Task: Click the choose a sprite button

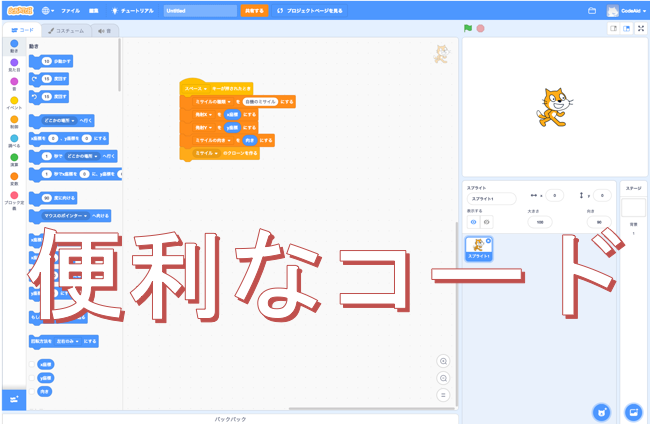Action: [601, 412]
